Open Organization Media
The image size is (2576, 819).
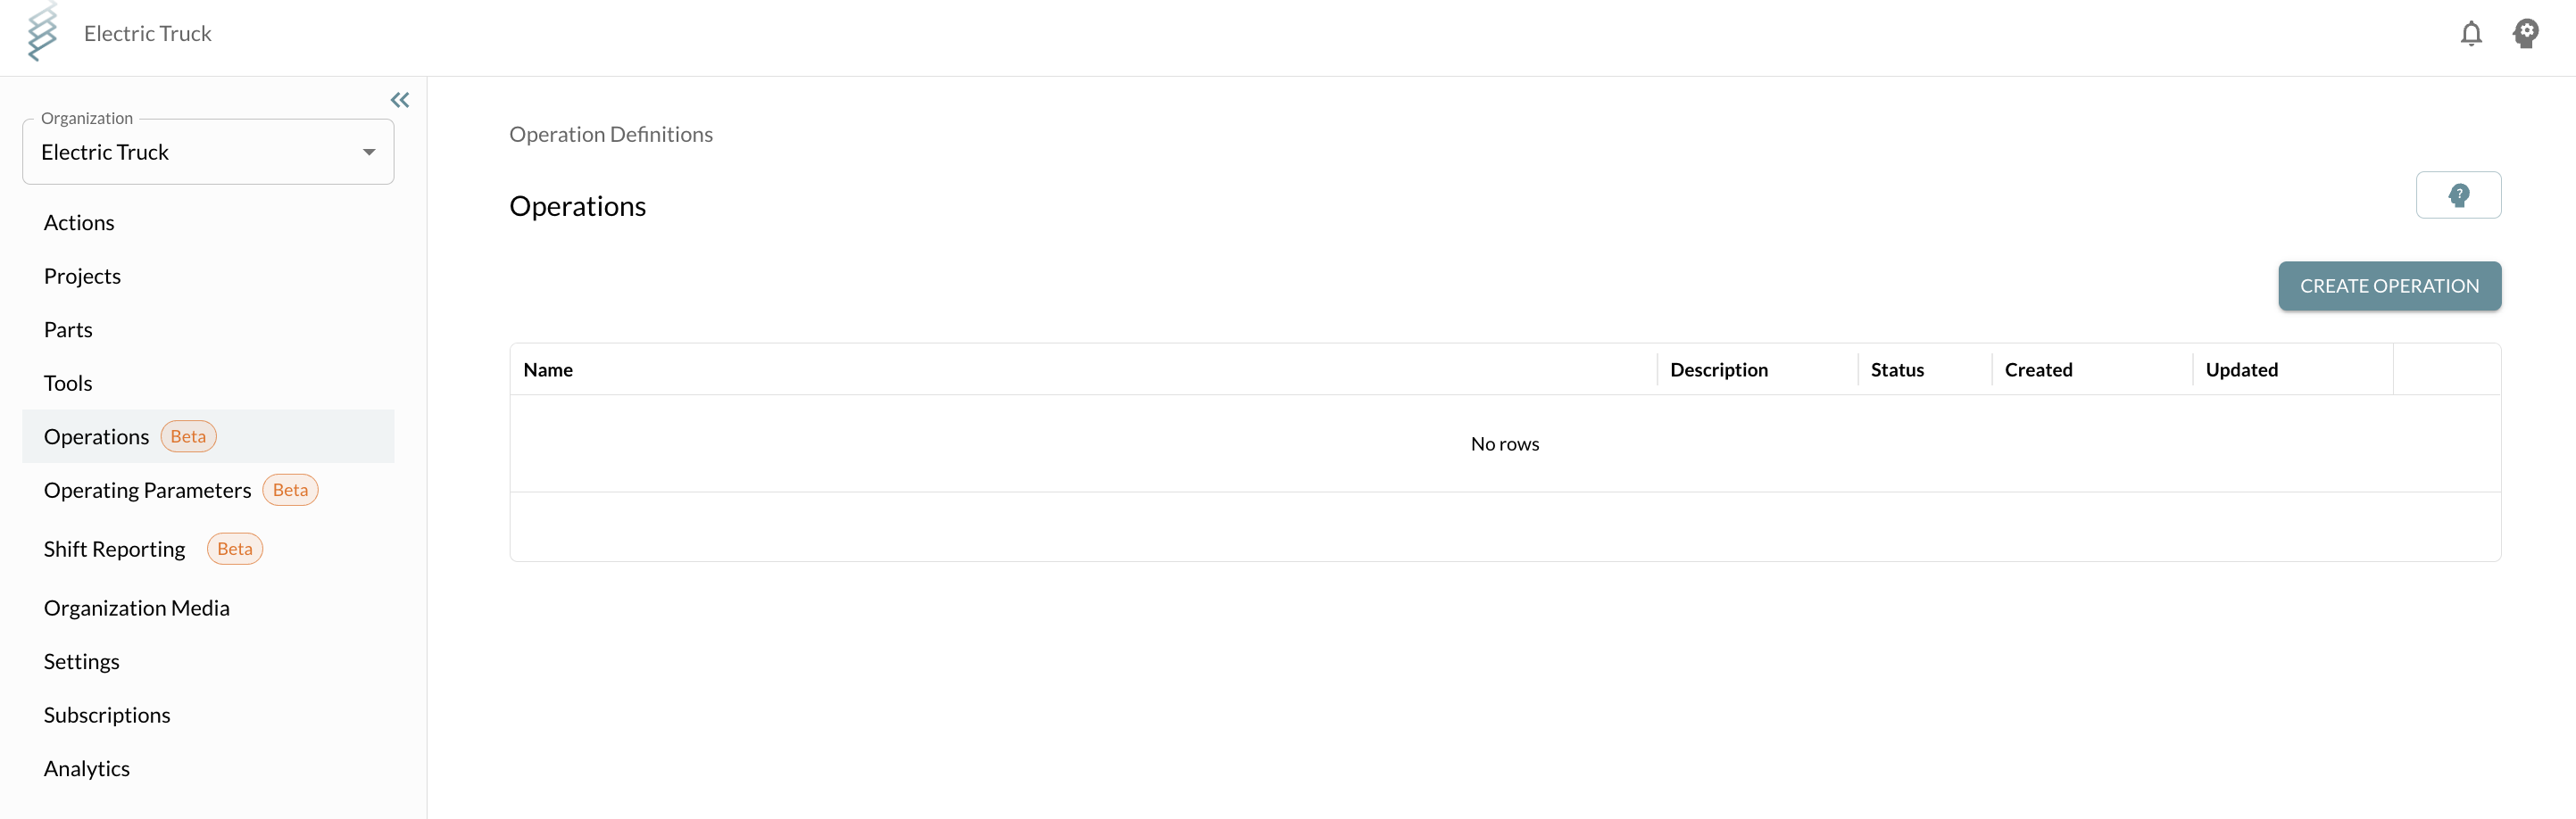click(137, 608)
